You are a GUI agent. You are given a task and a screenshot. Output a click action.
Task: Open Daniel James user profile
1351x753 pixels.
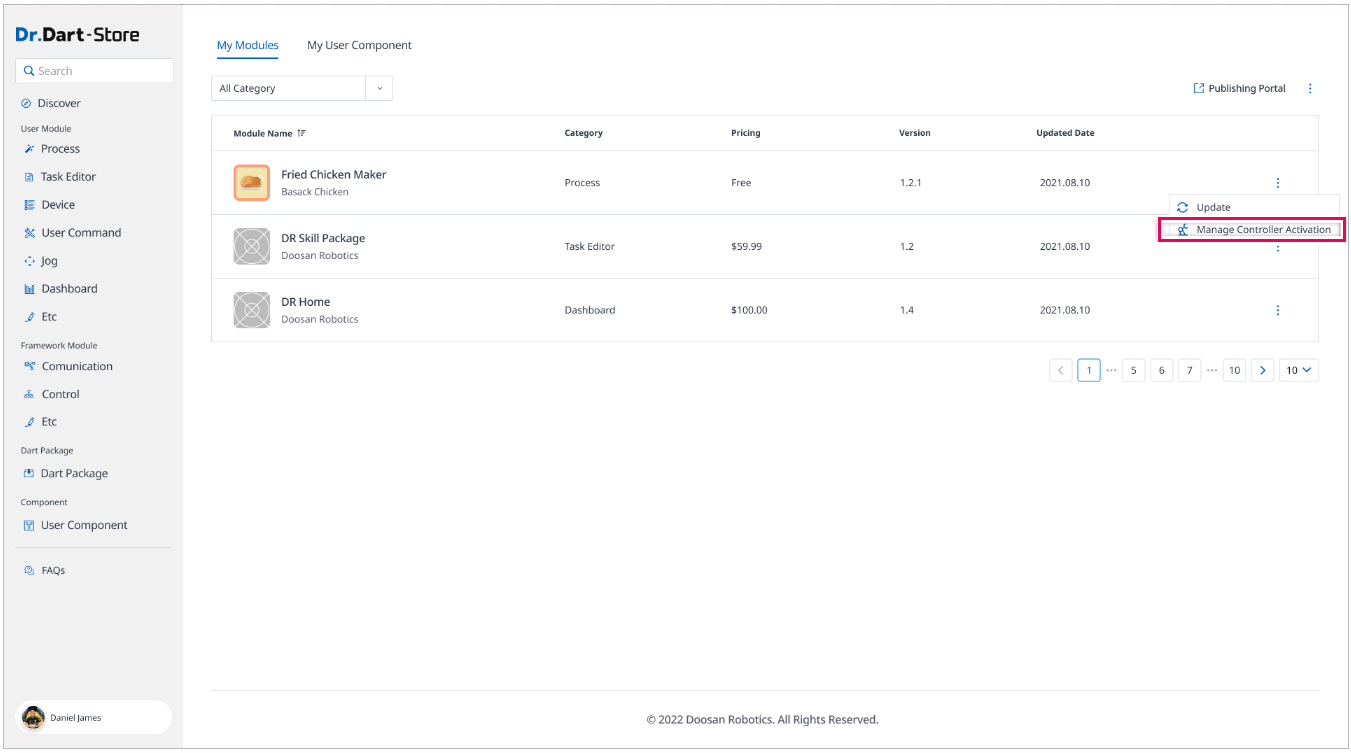(x=75, y=717)
